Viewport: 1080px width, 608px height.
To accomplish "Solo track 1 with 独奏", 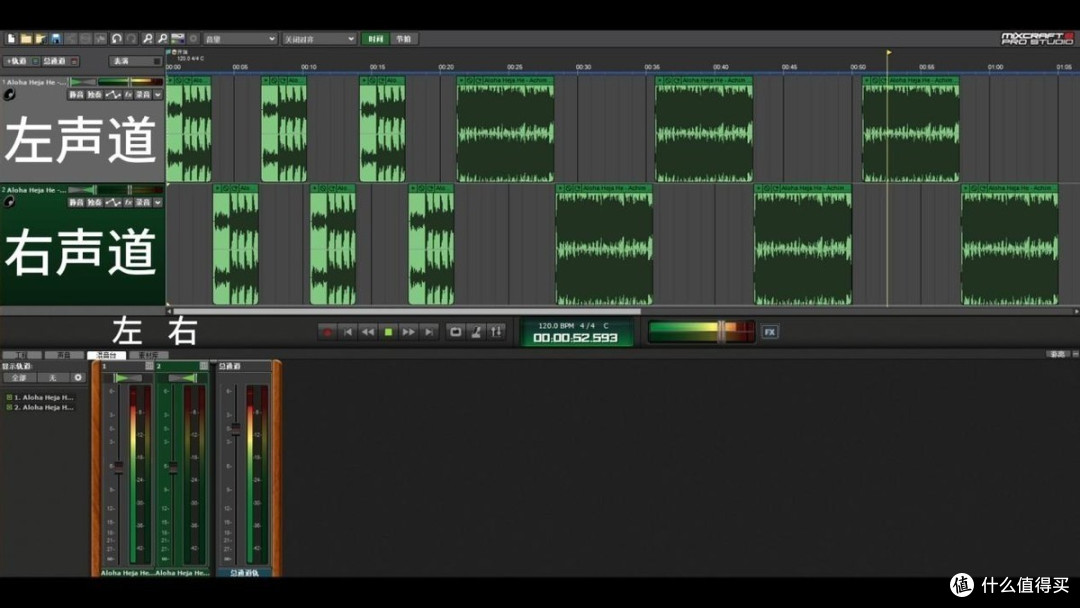I will pyautogui.click(x=94, y=94).
